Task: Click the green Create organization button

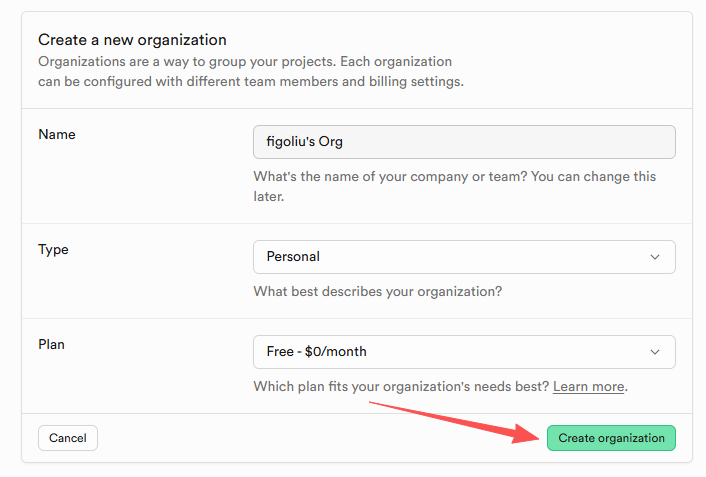Action: [x=611, y=438]
